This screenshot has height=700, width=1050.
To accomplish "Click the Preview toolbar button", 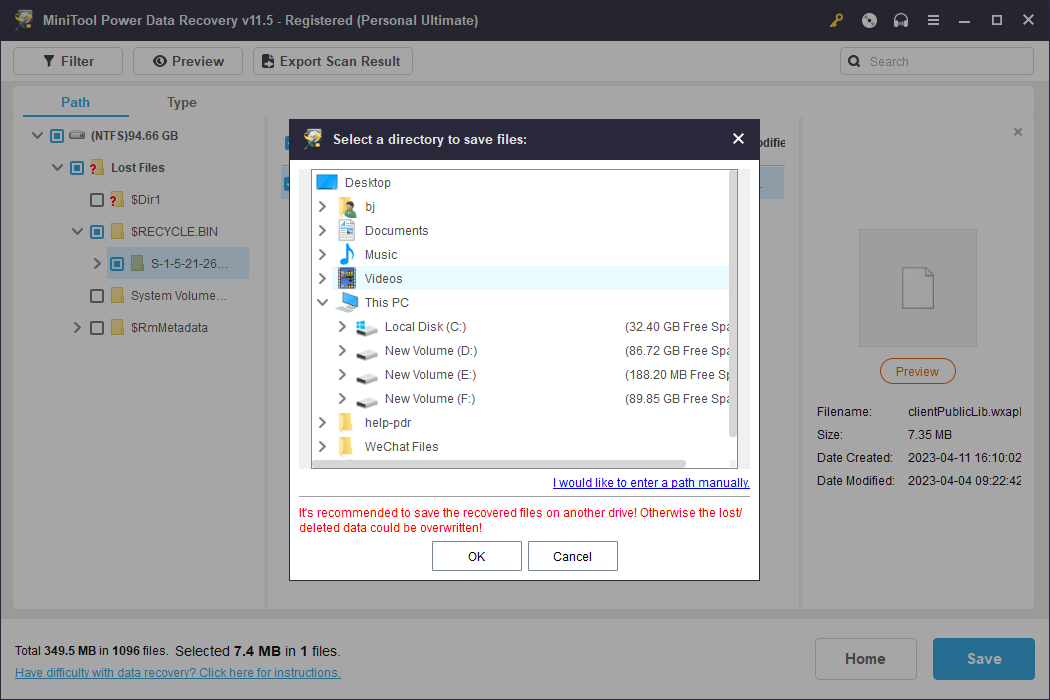I will coord(188,61).
